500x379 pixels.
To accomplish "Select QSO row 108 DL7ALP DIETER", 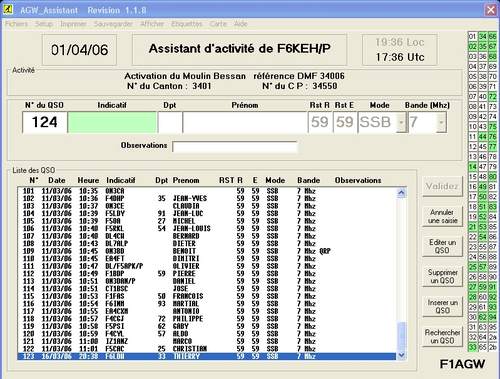I will pos(207,244).
